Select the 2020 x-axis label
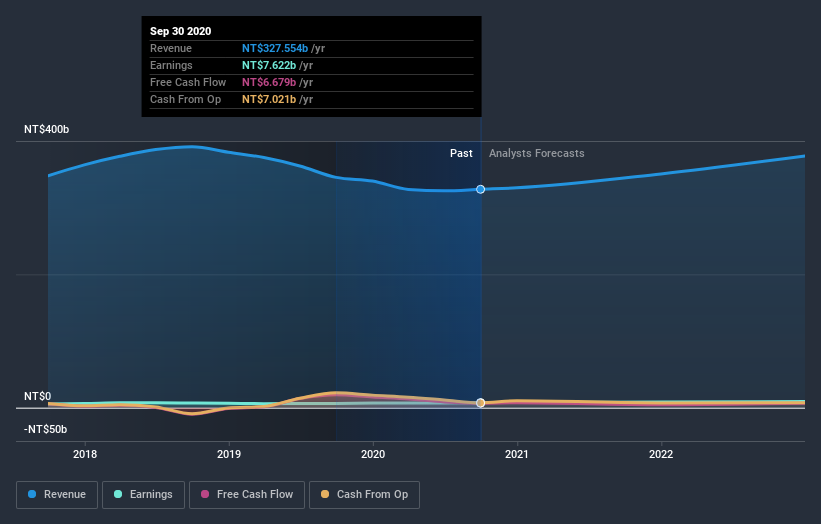The height and width of the screenshot is (524, 821). pyautogui.click(x=373, y=454)
